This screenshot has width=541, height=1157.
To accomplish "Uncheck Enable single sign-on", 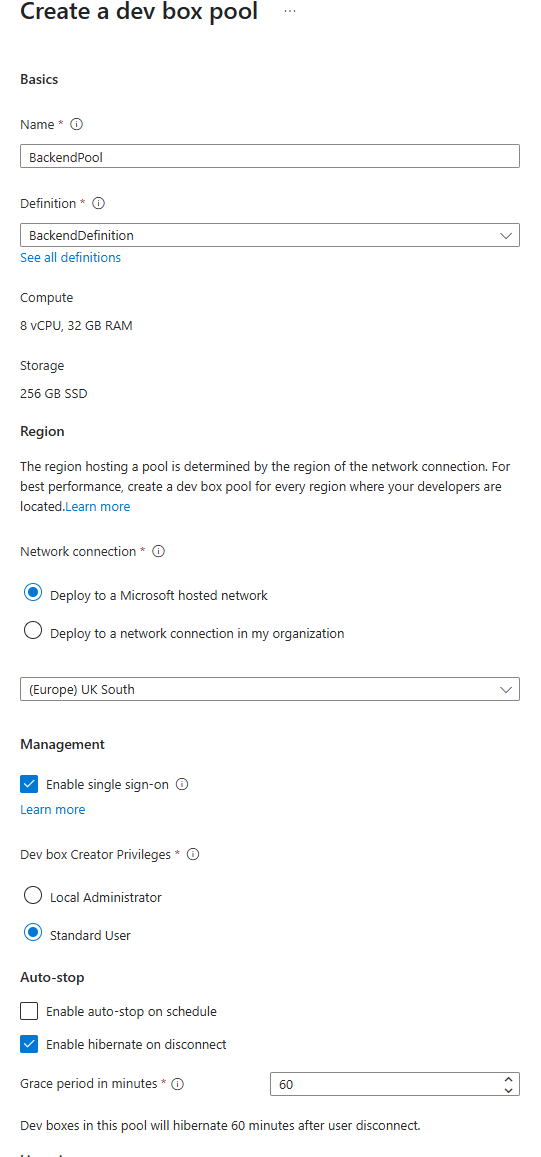I will [x=29, y=784].
